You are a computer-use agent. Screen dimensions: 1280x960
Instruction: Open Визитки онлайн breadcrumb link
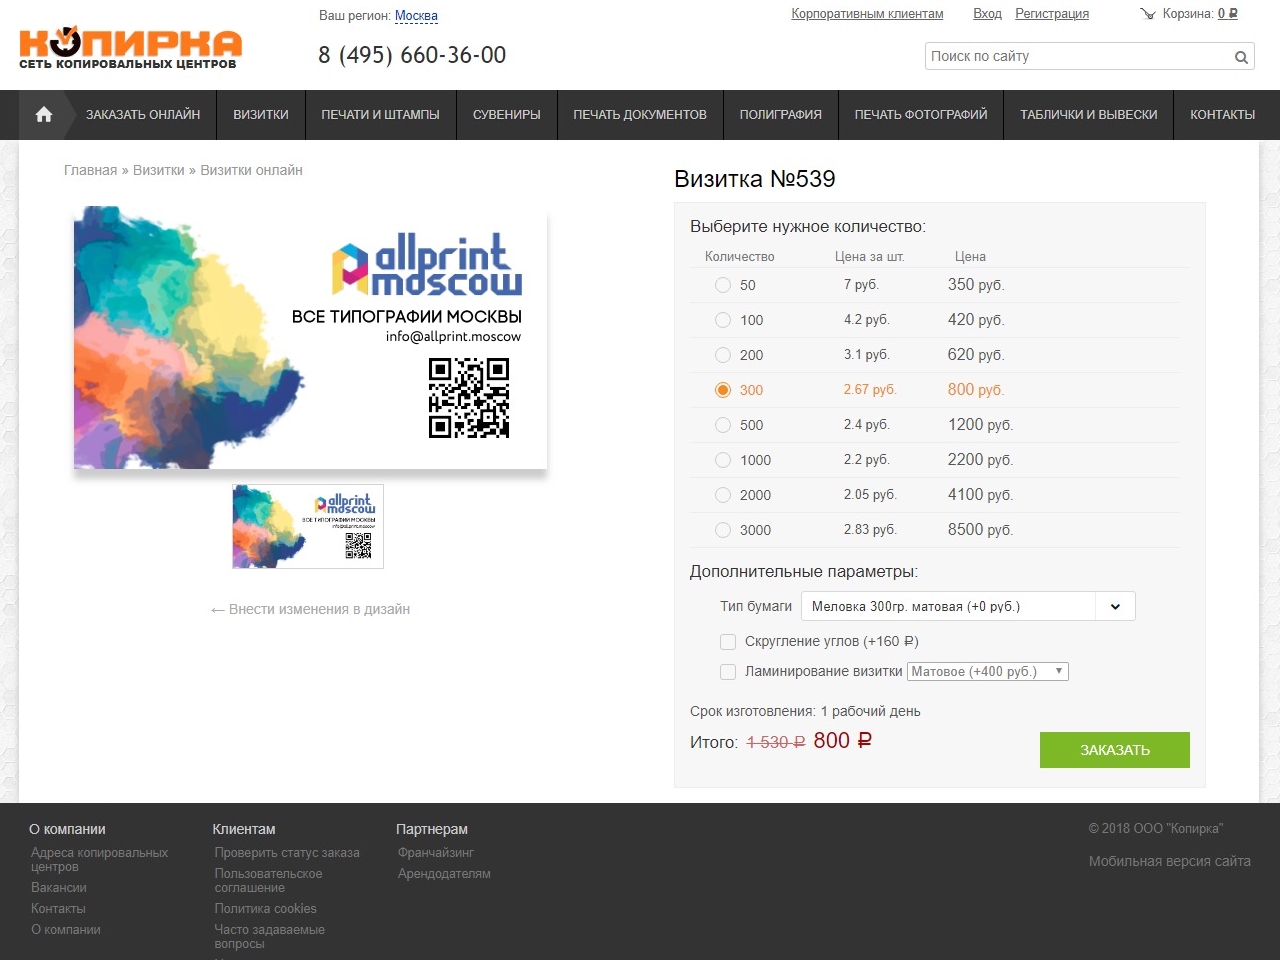pyautogui.click(x=251, y=170)
